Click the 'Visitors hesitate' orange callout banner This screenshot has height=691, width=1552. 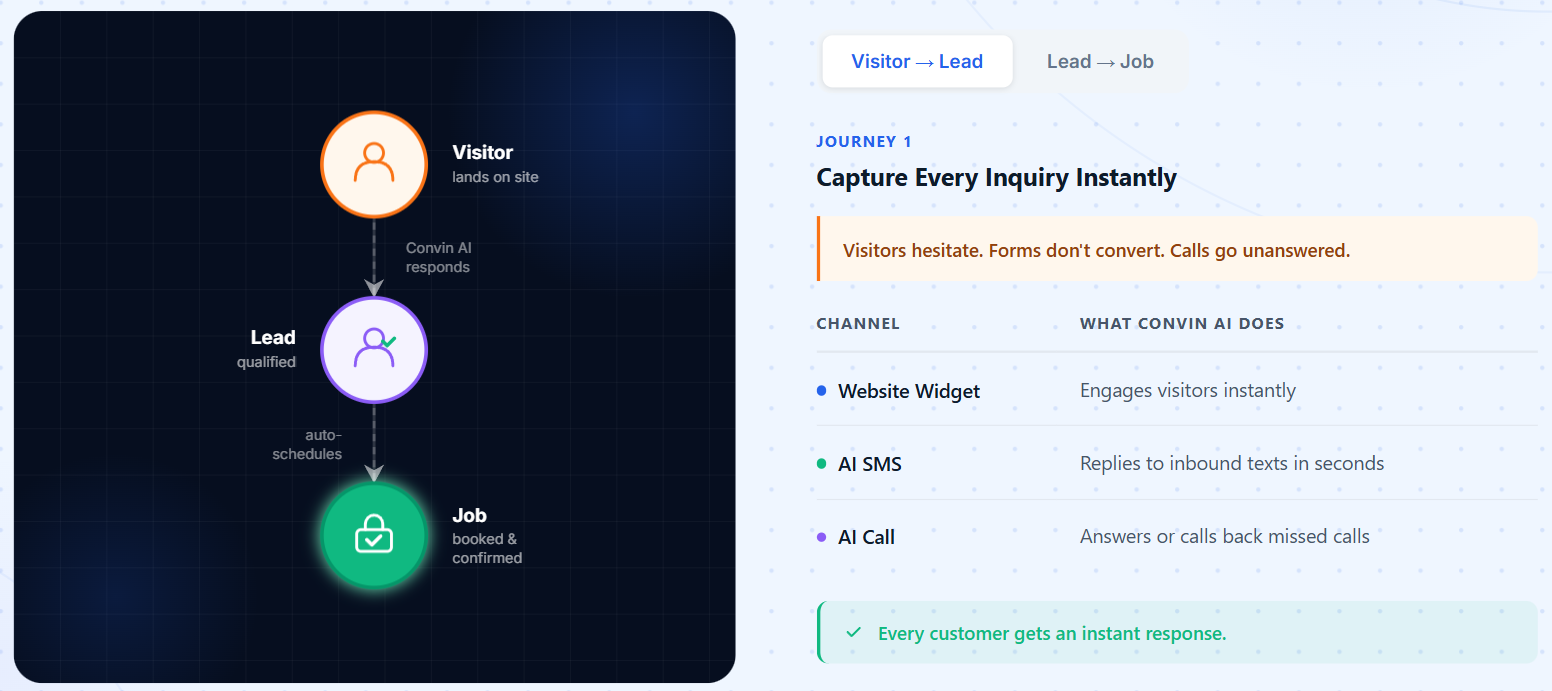click(x=1177, y=249)
